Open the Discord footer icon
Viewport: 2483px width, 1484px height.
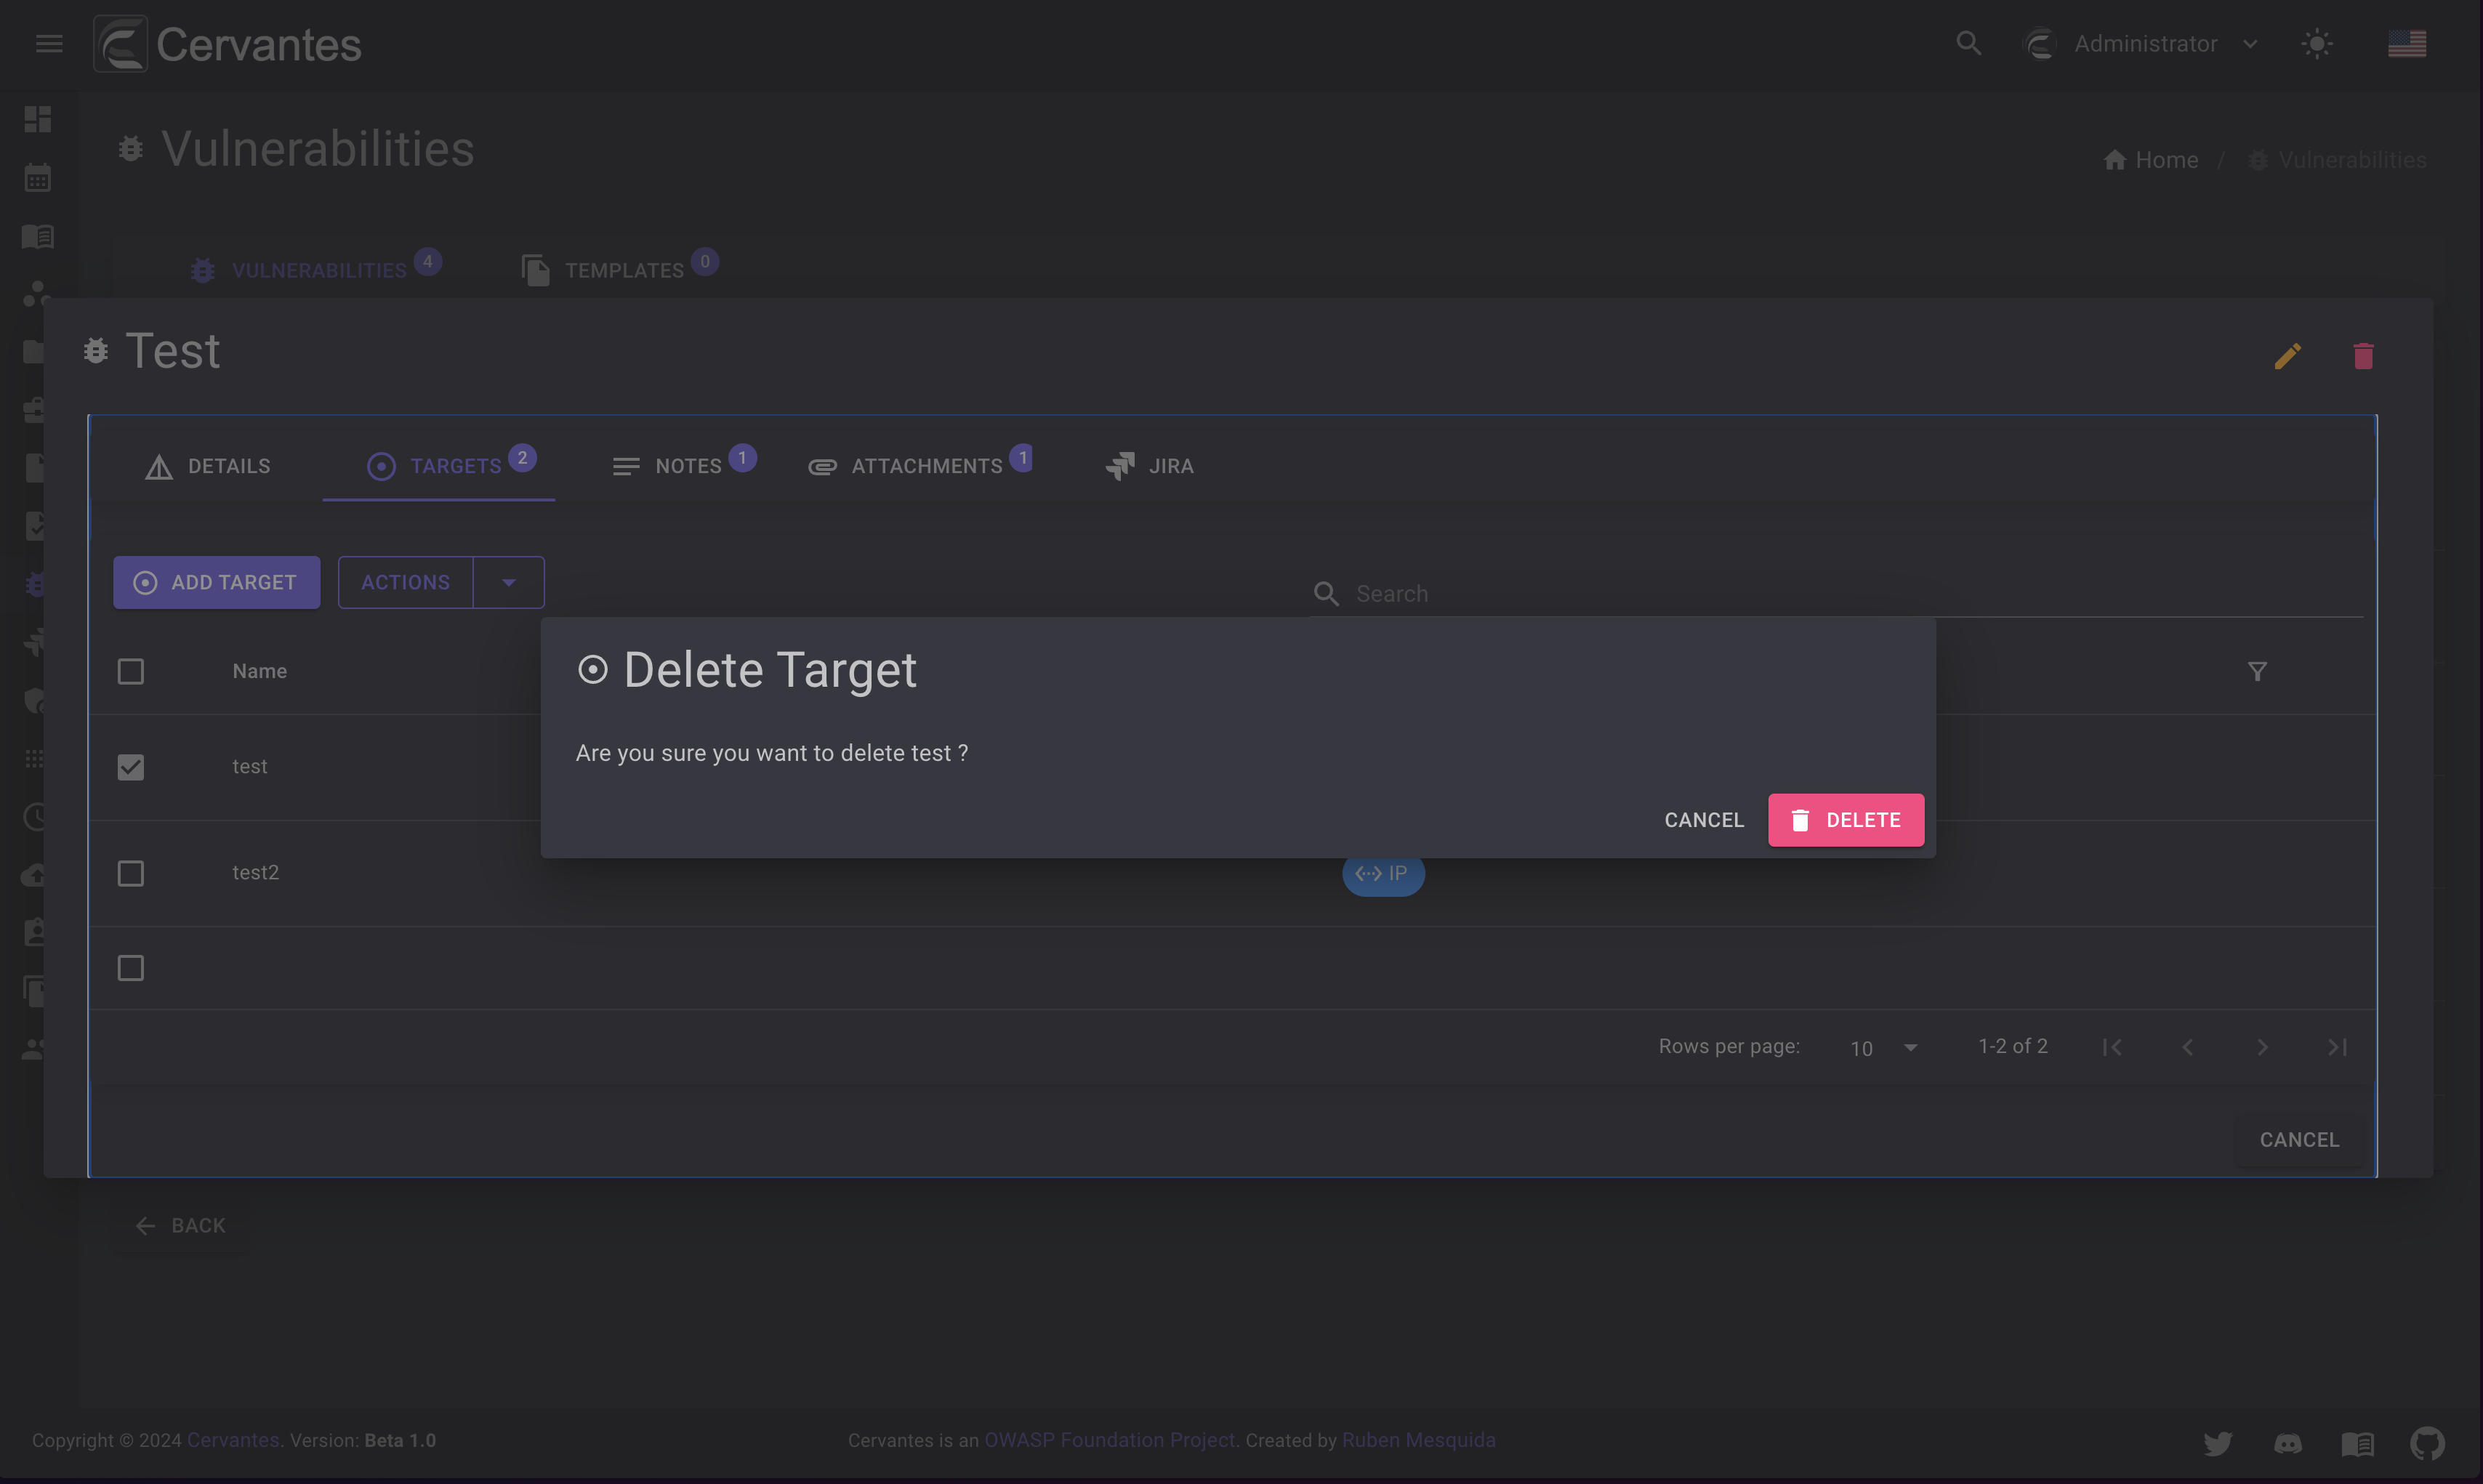[x=2287, y=1443]
